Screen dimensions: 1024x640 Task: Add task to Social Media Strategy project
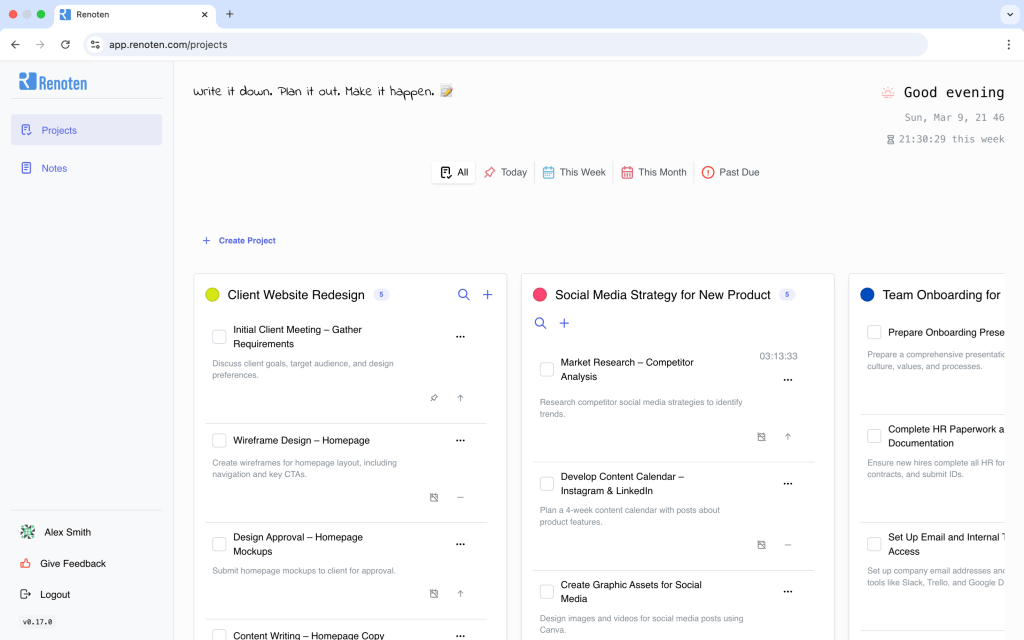(x=564, y=323)
